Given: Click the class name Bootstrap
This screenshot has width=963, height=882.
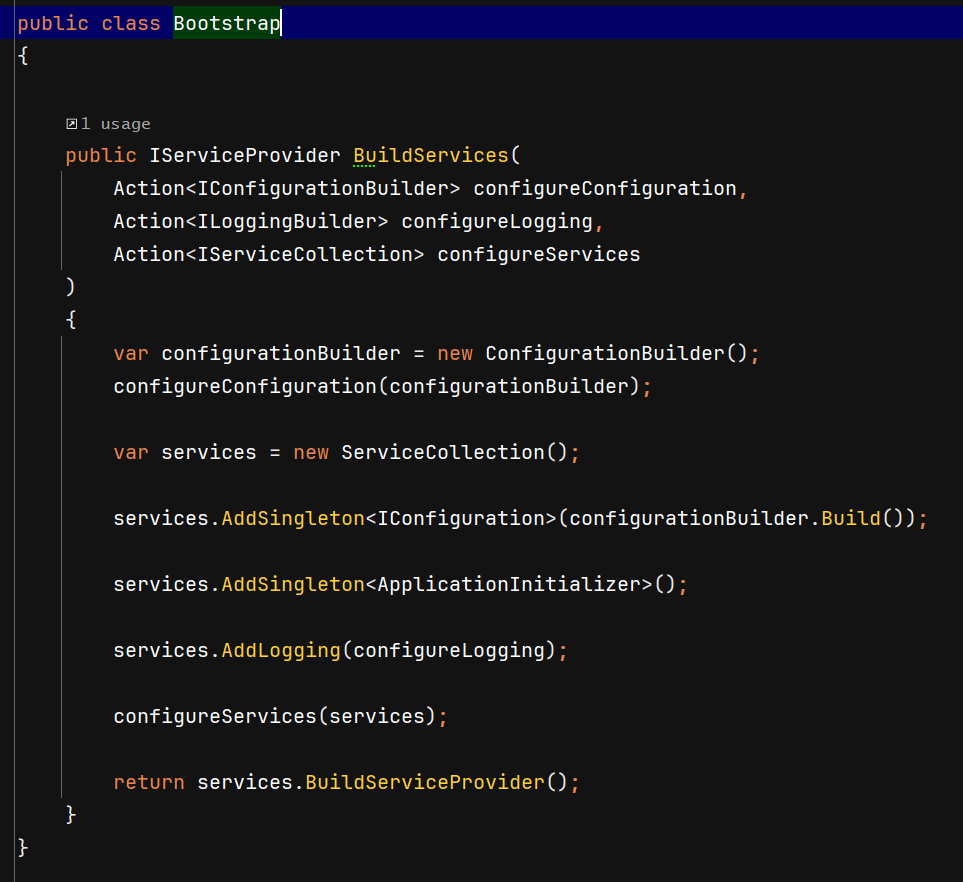Looking at the screenshot, I should click(227, 23).
